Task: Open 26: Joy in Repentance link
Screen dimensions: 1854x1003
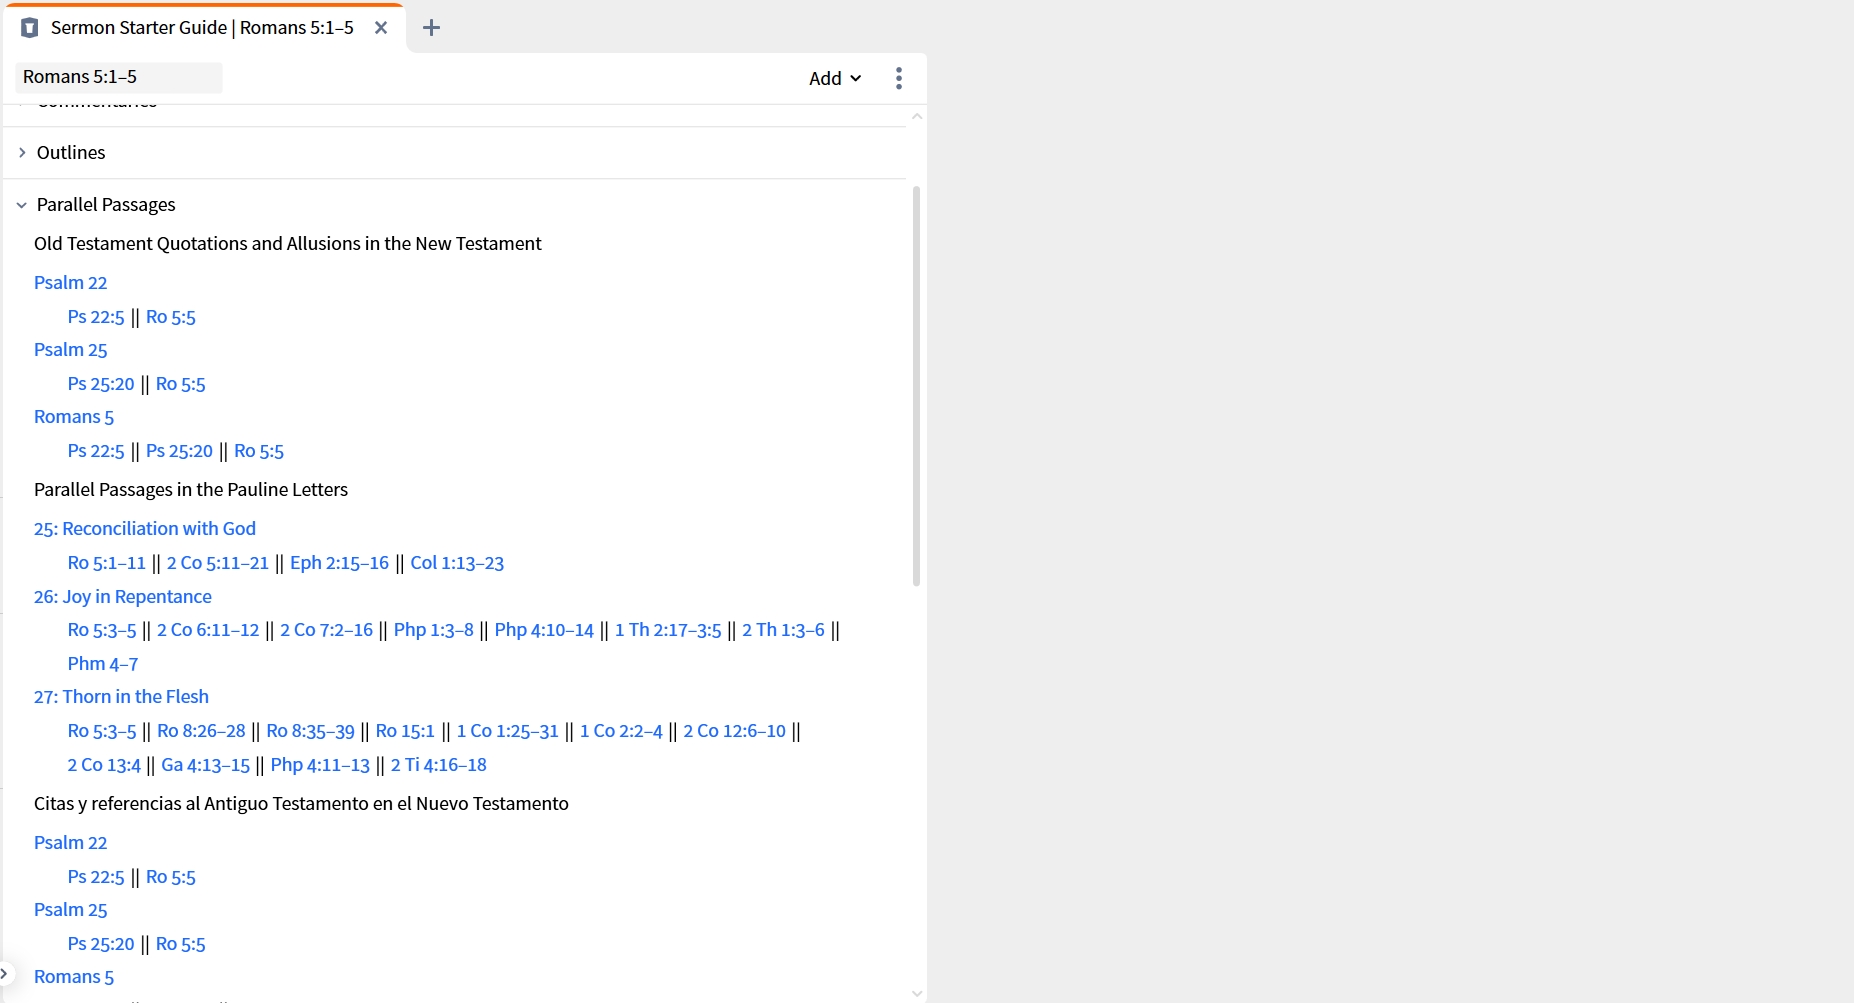Action: point(123,597)
